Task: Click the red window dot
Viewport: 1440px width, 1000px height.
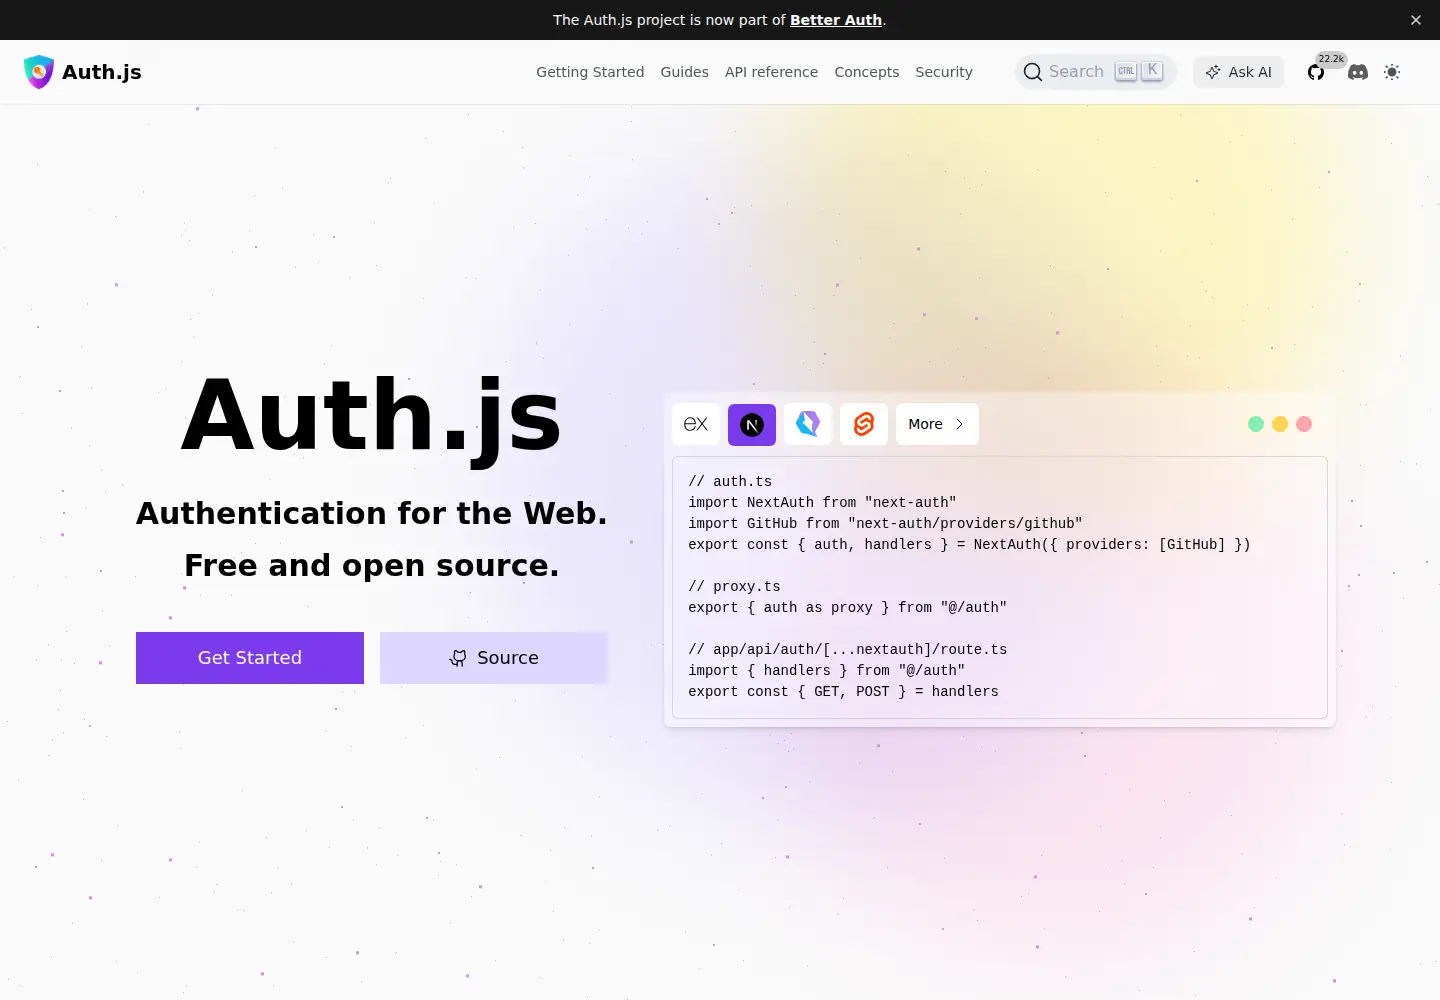Action: point(1304,424)
